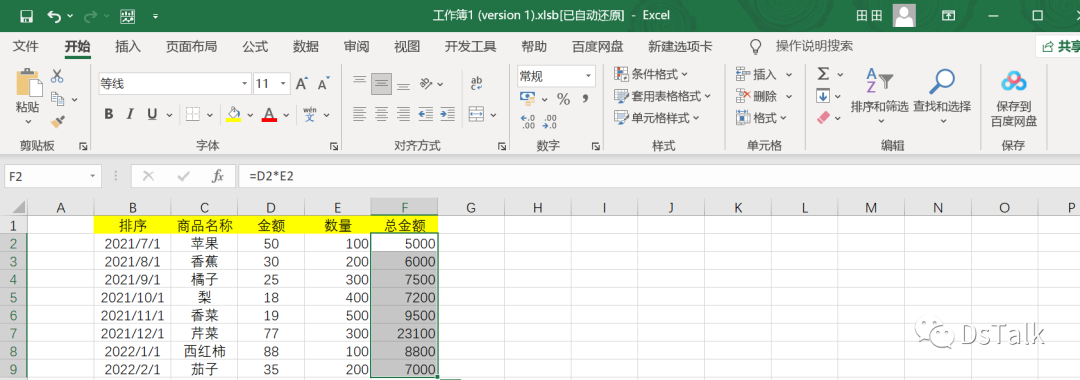
Task: Apply accounting currency number format
Action: [x=528, y=99]
